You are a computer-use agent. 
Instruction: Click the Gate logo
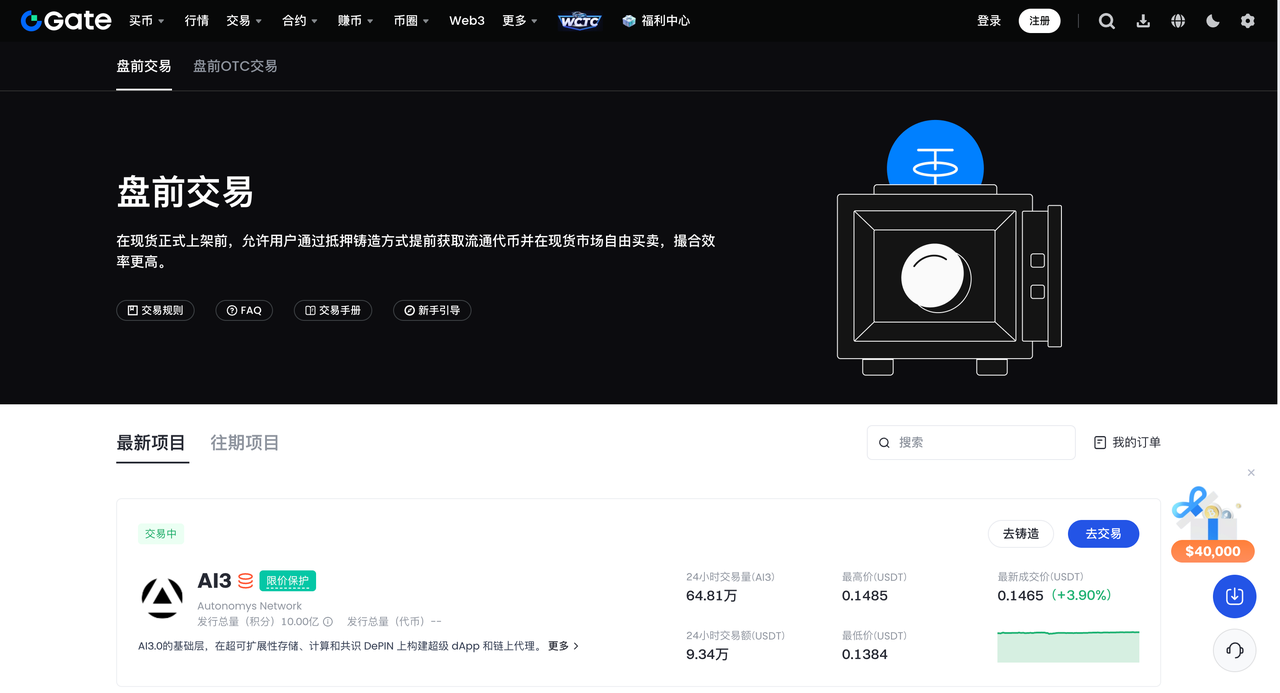[x=66, y=21]
